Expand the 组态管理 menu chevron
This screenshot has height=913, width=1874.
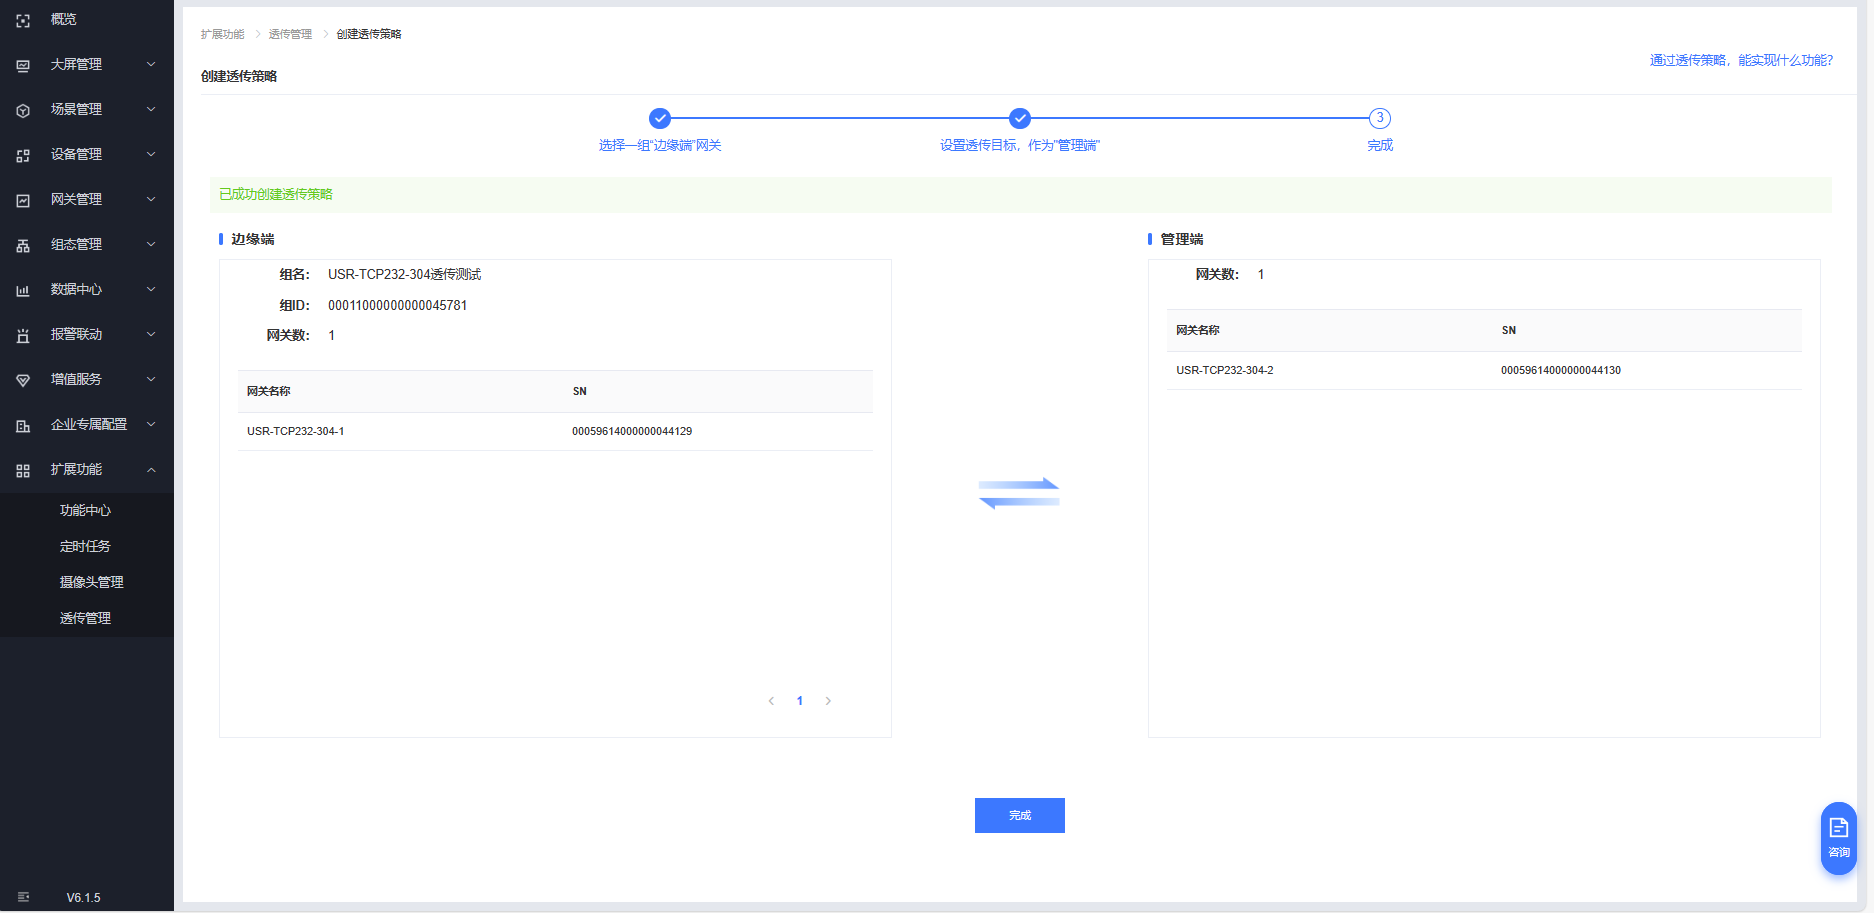click(x=151, y=244)
